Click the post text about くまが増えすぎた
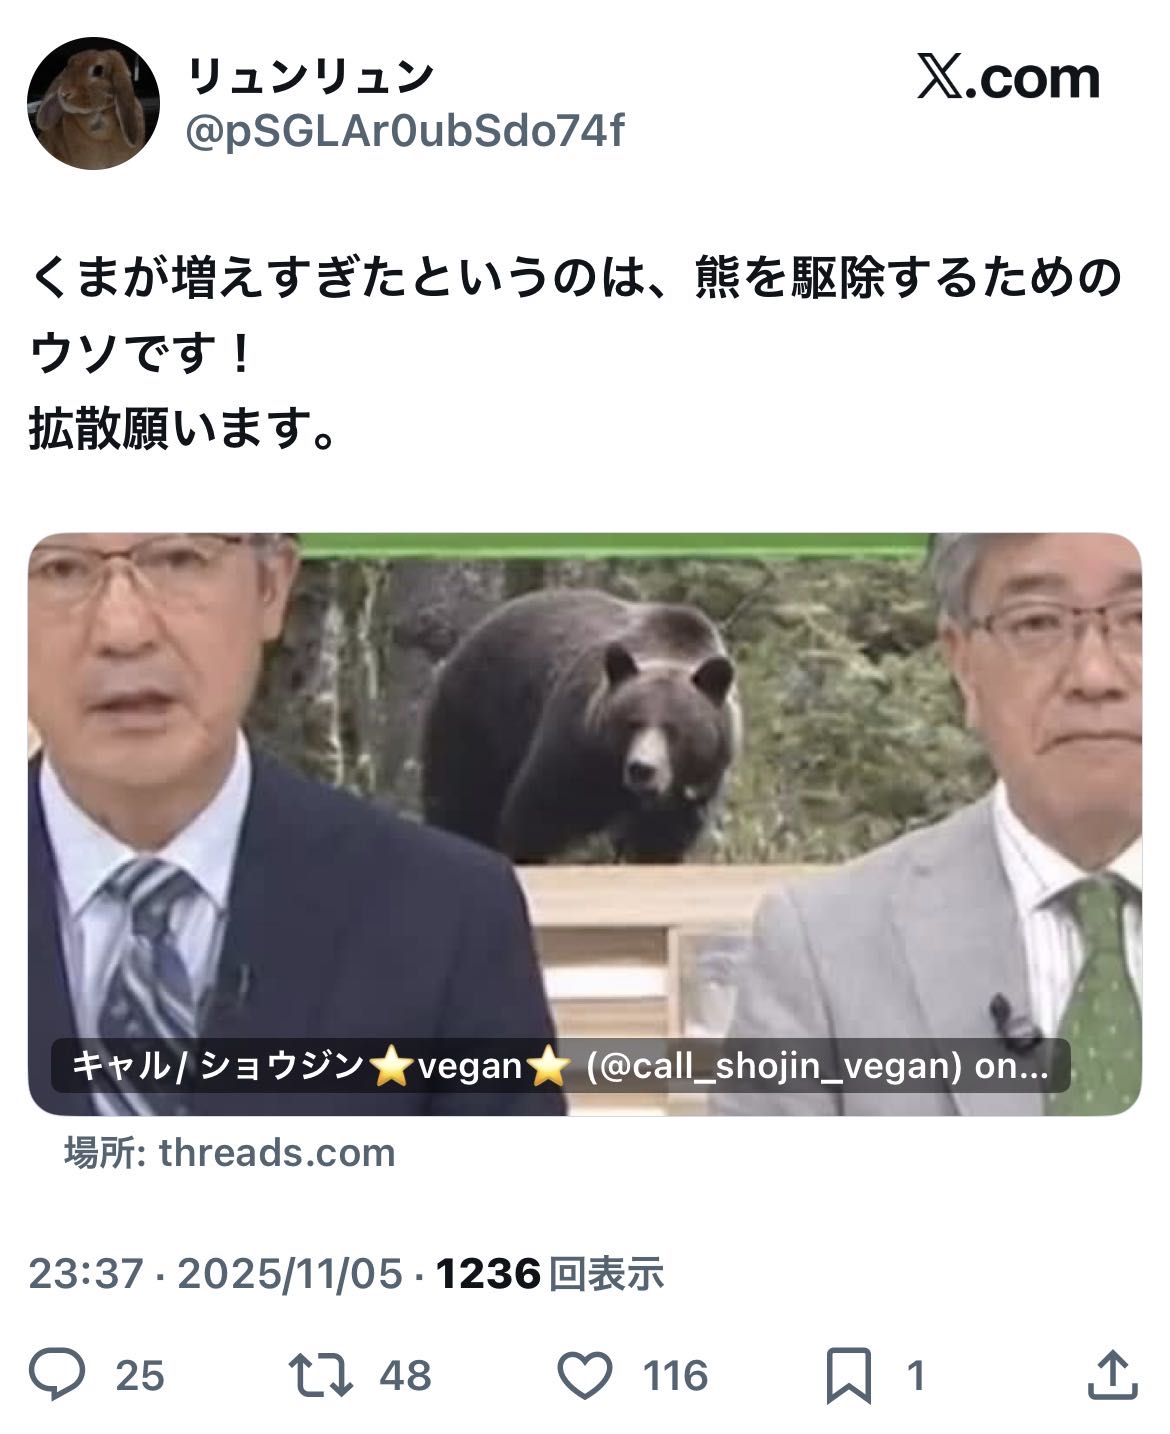 click(576, 354)
